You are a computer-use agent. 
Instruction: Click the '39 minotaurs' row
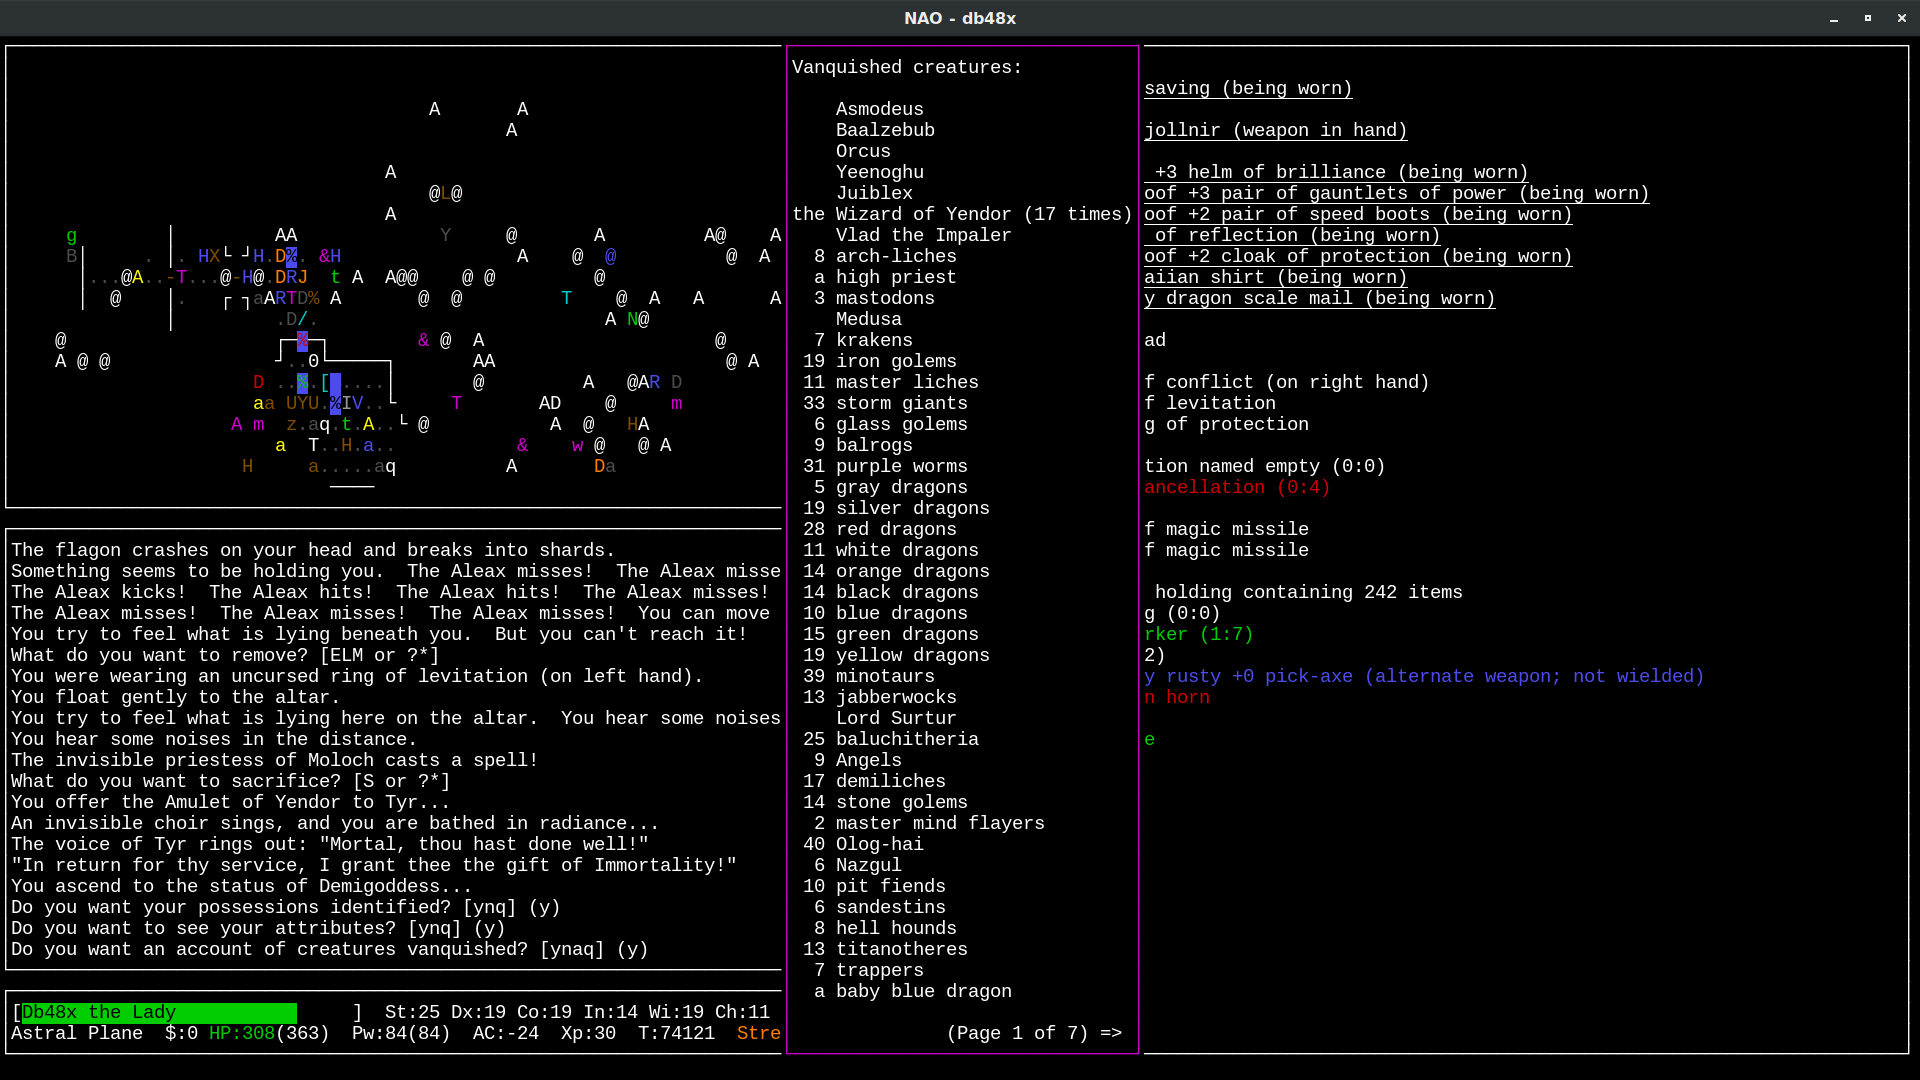point(869,676)
